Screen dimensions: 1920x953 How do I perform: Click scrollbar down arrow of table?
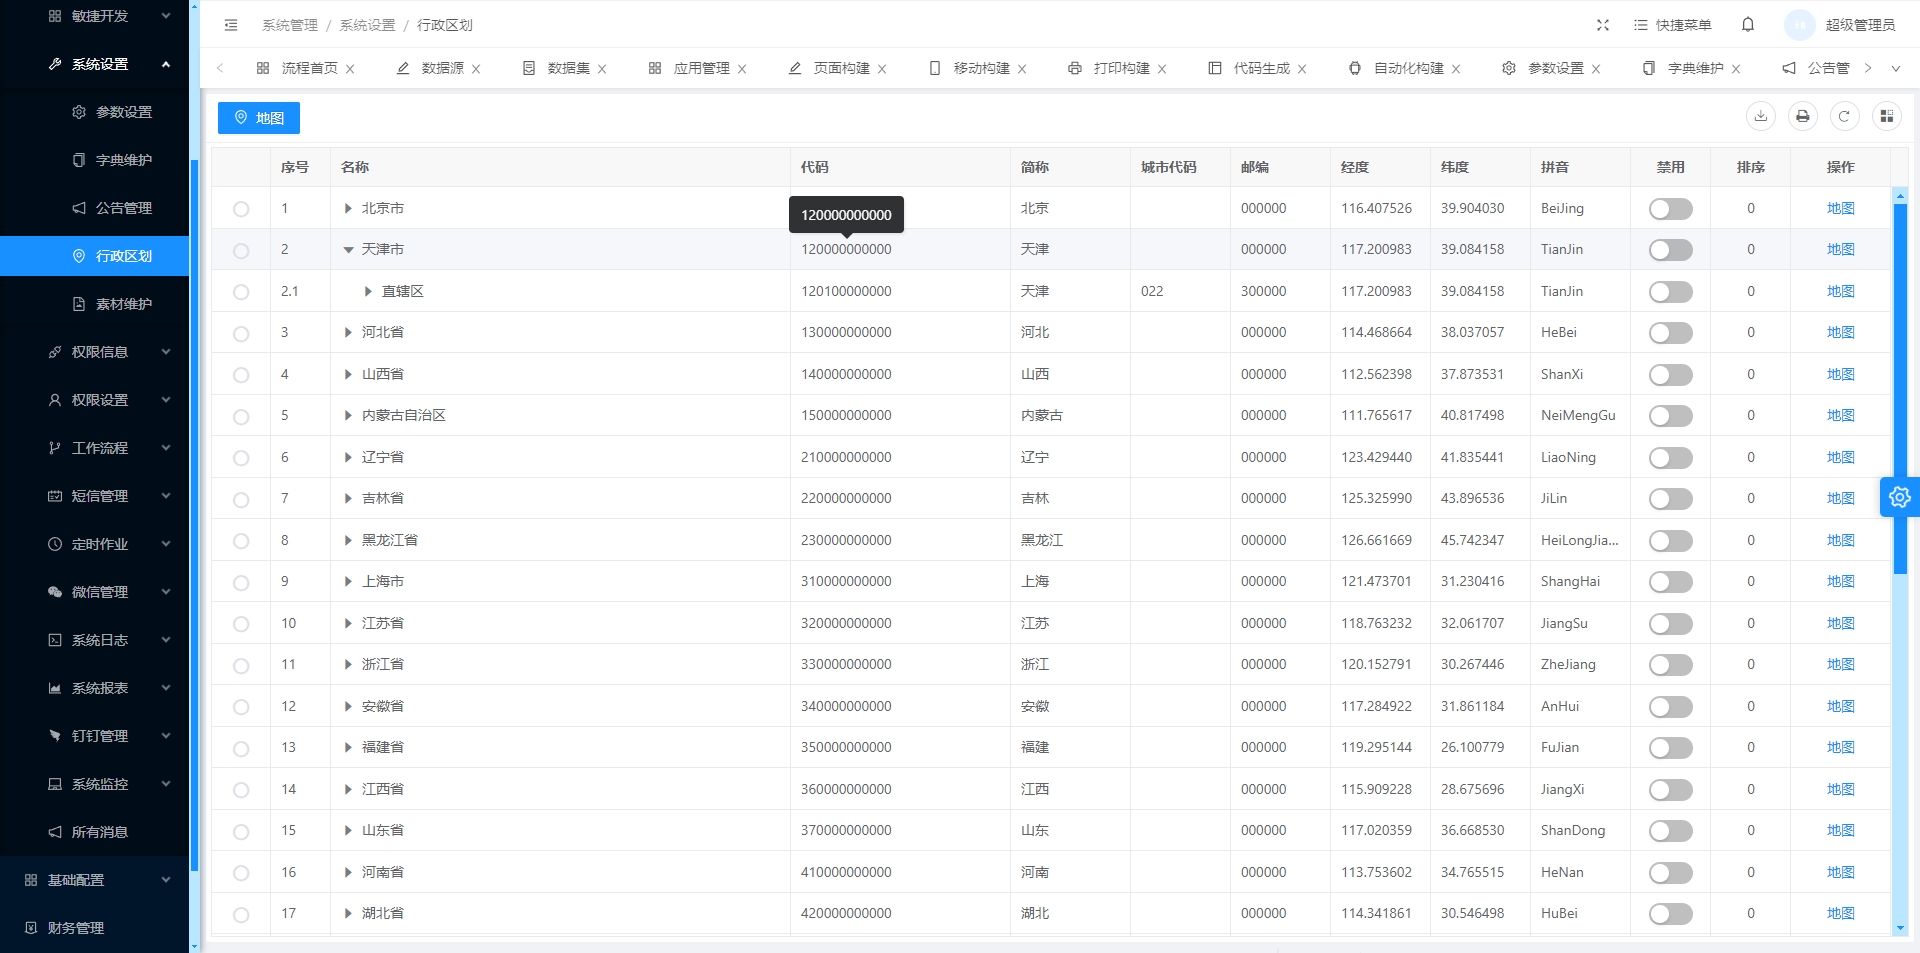click(1900, 928)
